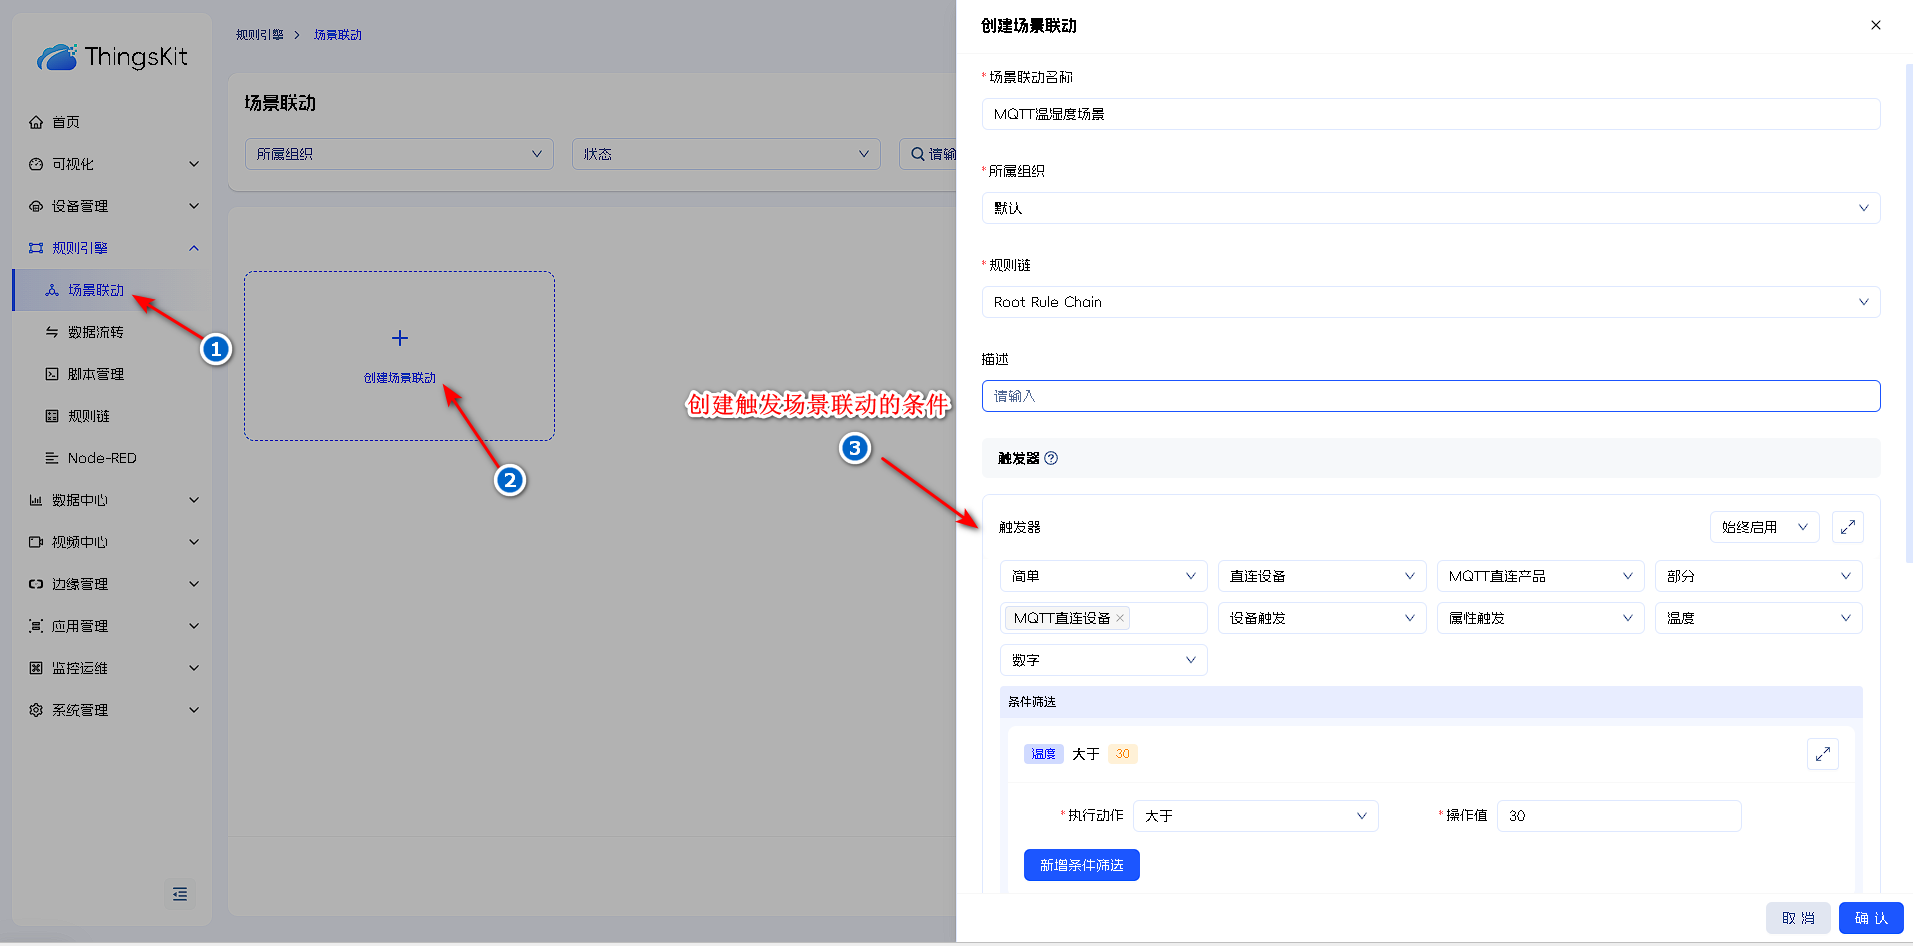Click the 描述 description input field
1913x946 pixels.
[x=1430, y=396]
